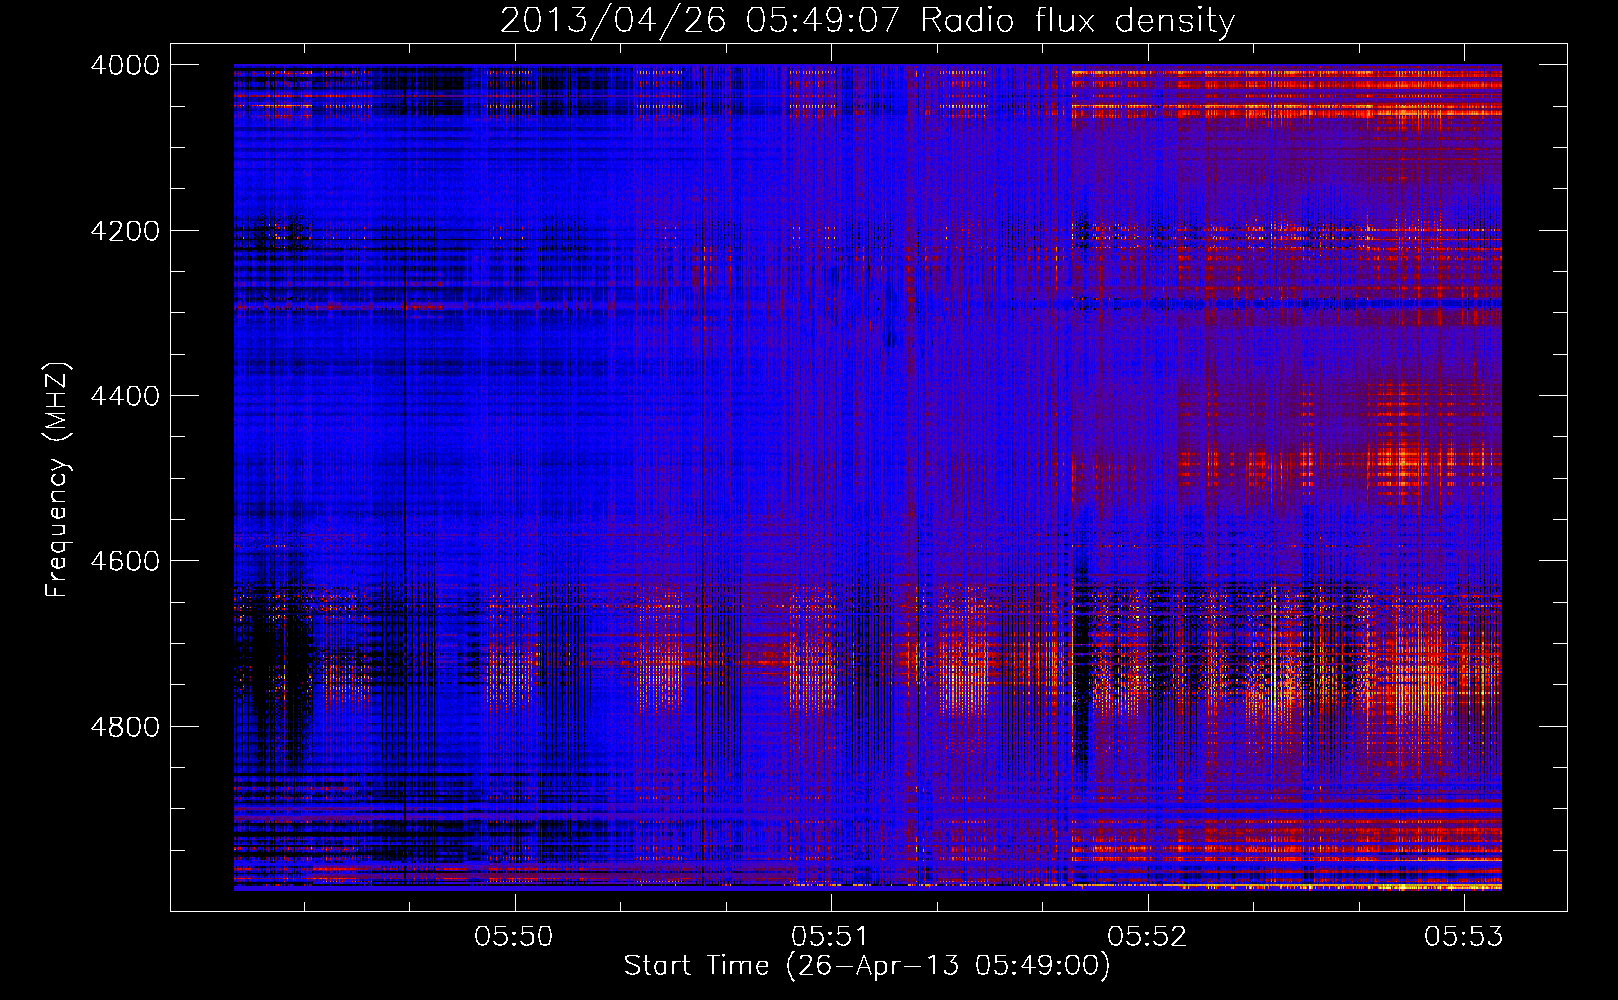Viewport: 1618px width, 1000px height.
Task: Click the 4800 frequency tick label
Action: click(x=124, y=727)
